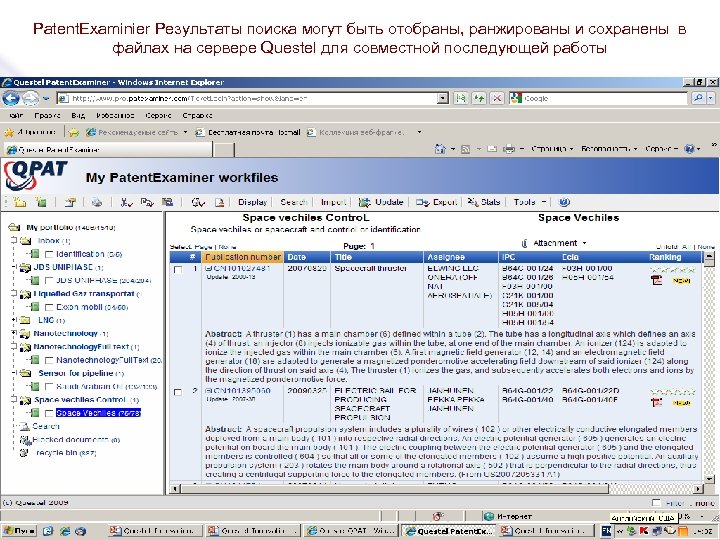Click the folder-with-arrow move-up toolbar icon
Viewport: 720px width, 540px height.
point(71,202)
